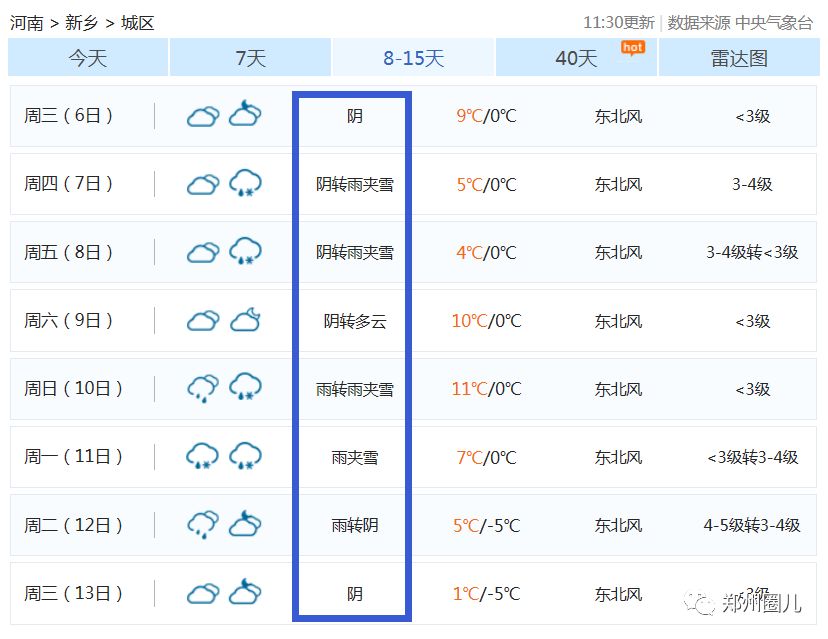The height and width of the screenshot is (639, 828).
Task: Click 城区 in the breadcrumb
Action: 138,23
